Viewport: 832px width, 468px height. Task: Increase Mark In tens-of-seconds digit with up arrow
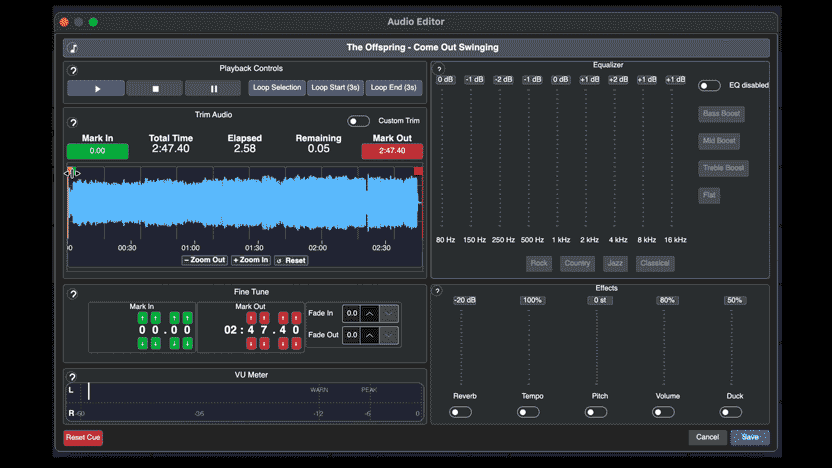(x=142, y=318)
